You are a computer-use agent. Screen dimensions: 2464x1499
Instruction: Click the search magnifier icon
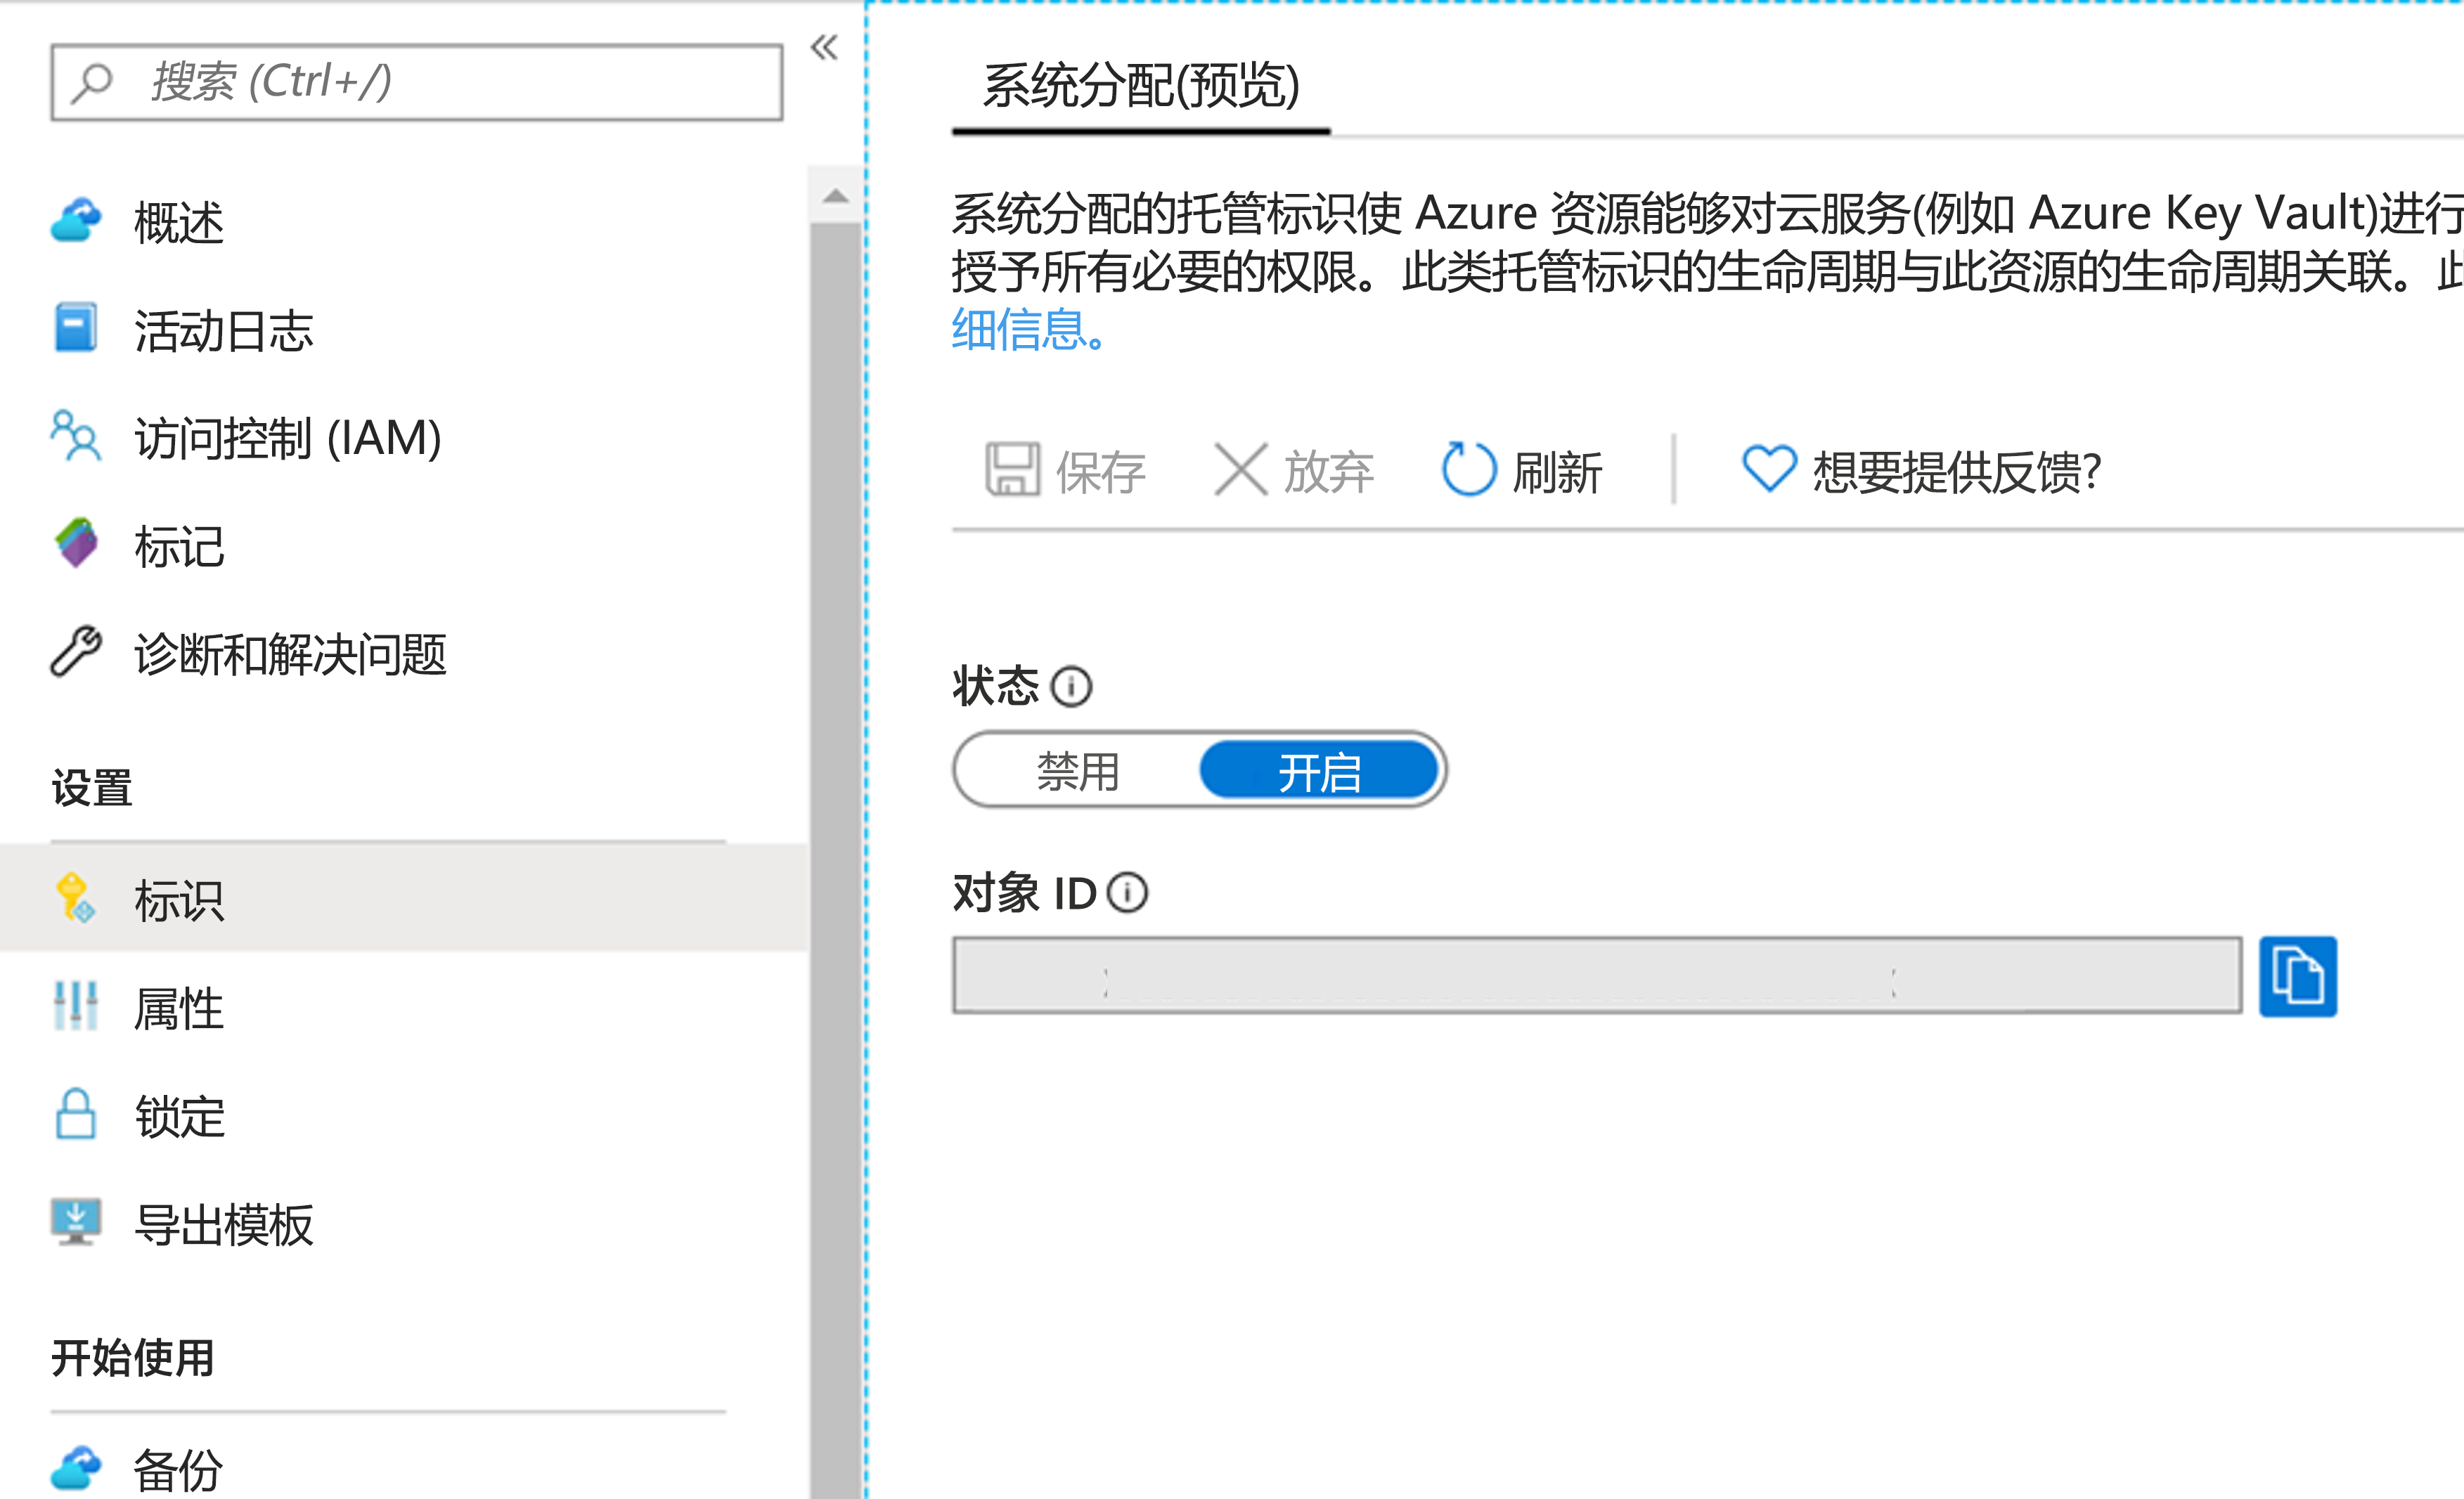click(92, 83)
